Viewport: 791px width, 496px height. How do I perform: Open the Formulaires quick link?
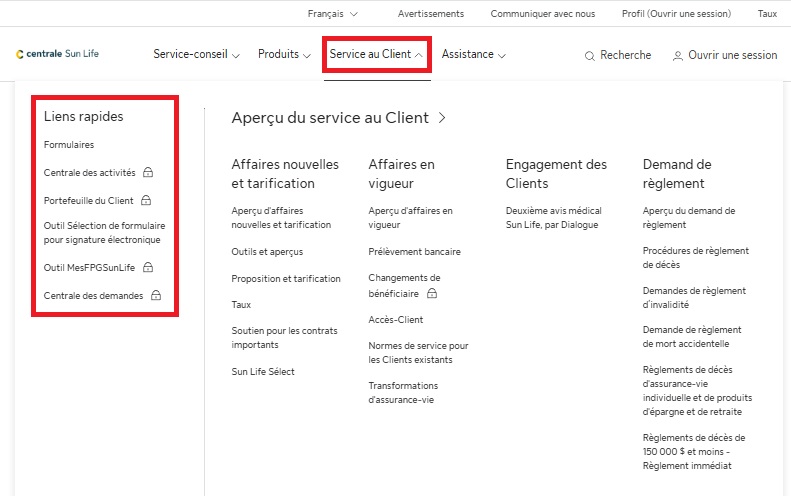point(69,145)
